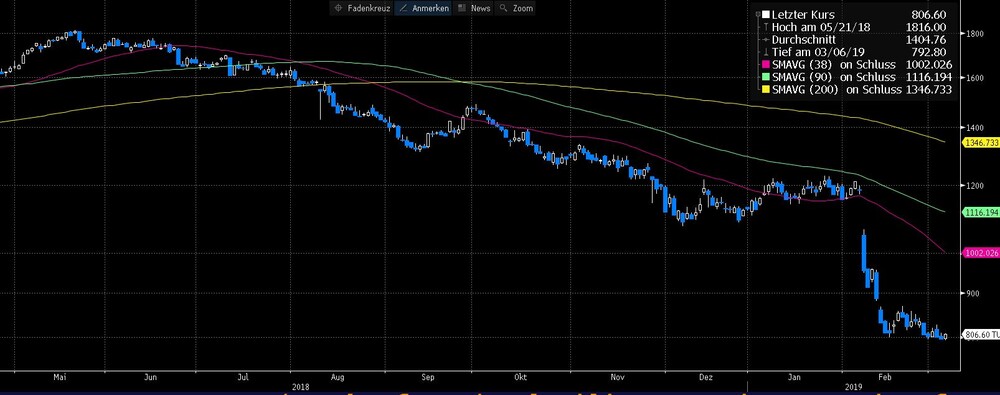This screenshot has width=1000, height=395.
Task: Click the 1400 price axis label
Action: [975, 127]
